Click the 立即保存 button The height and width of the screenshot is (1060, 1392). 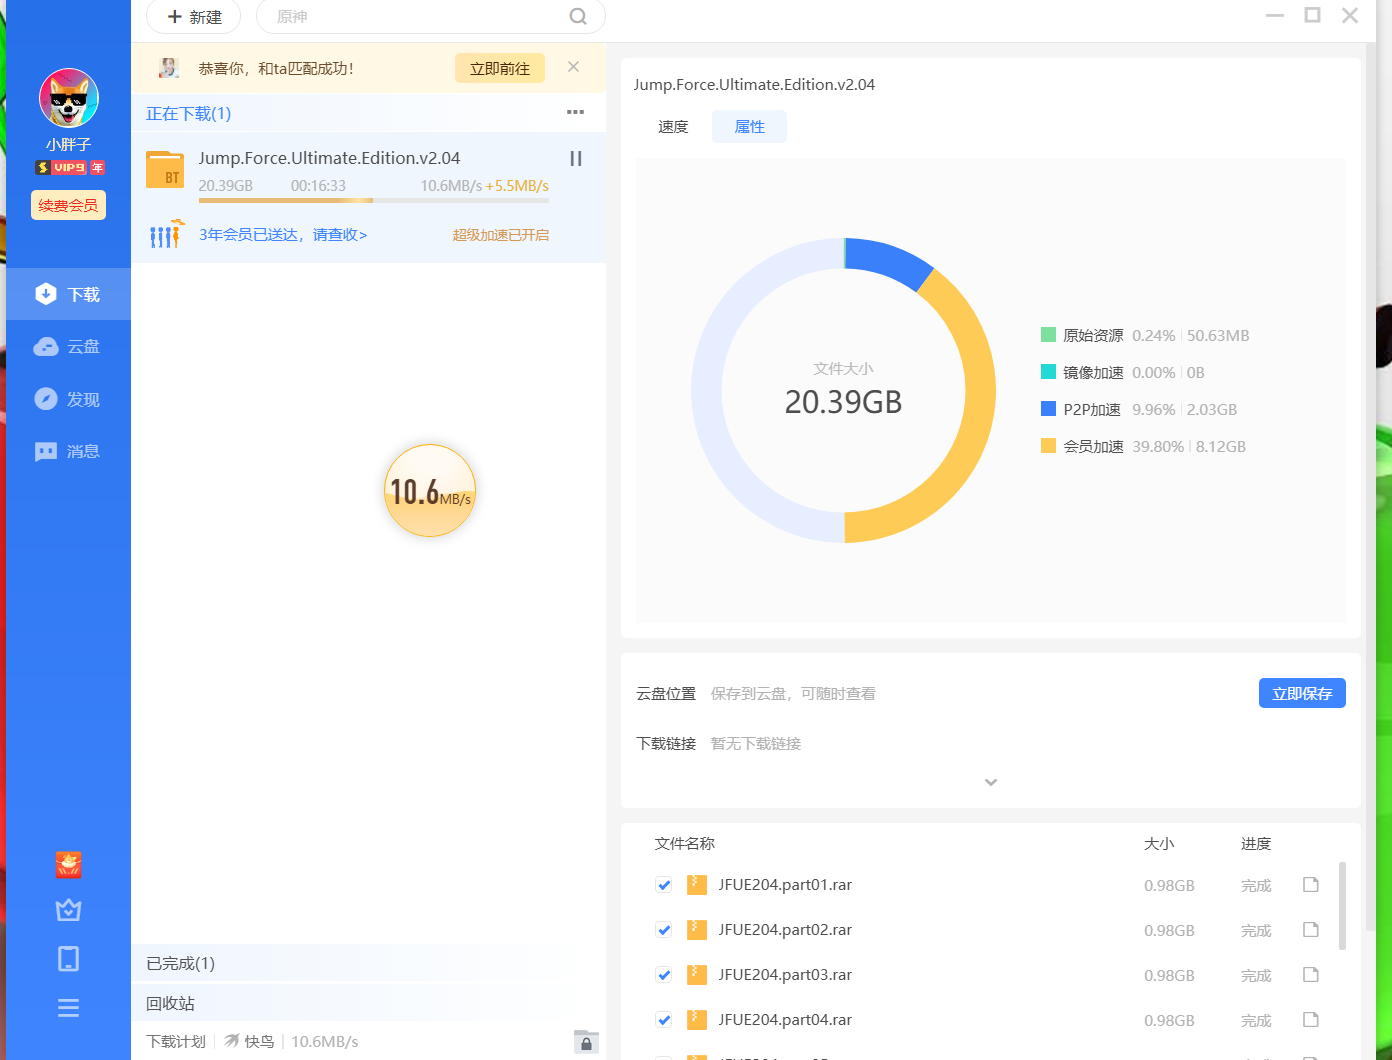click(1301, 693)
